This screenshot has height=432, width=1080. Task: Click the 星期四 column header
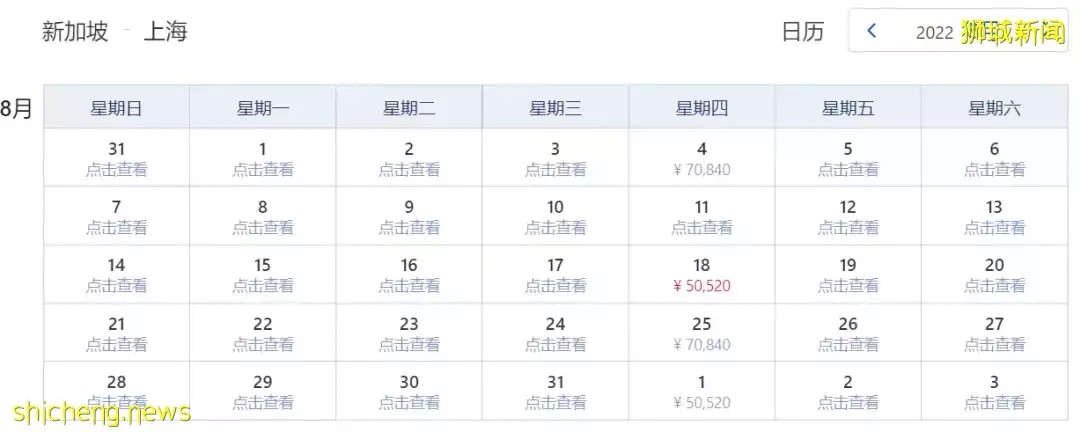tap(701, 108)
